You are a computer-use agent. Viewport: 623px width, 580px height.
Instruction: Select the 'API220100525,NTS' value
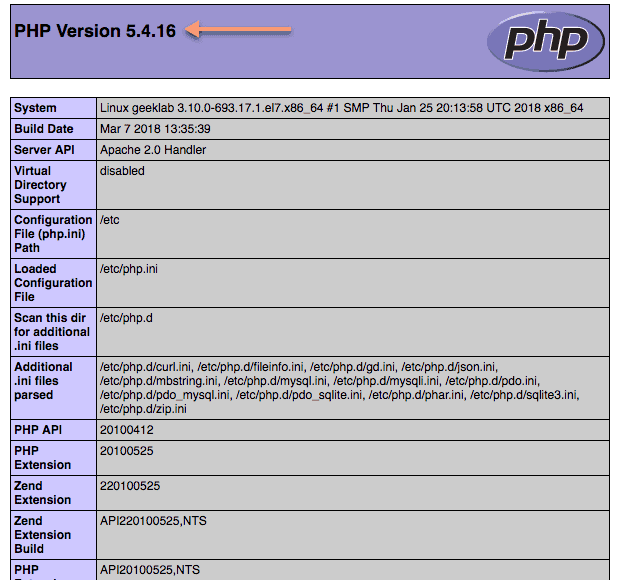pyautogui.click(x=153, y=521)
